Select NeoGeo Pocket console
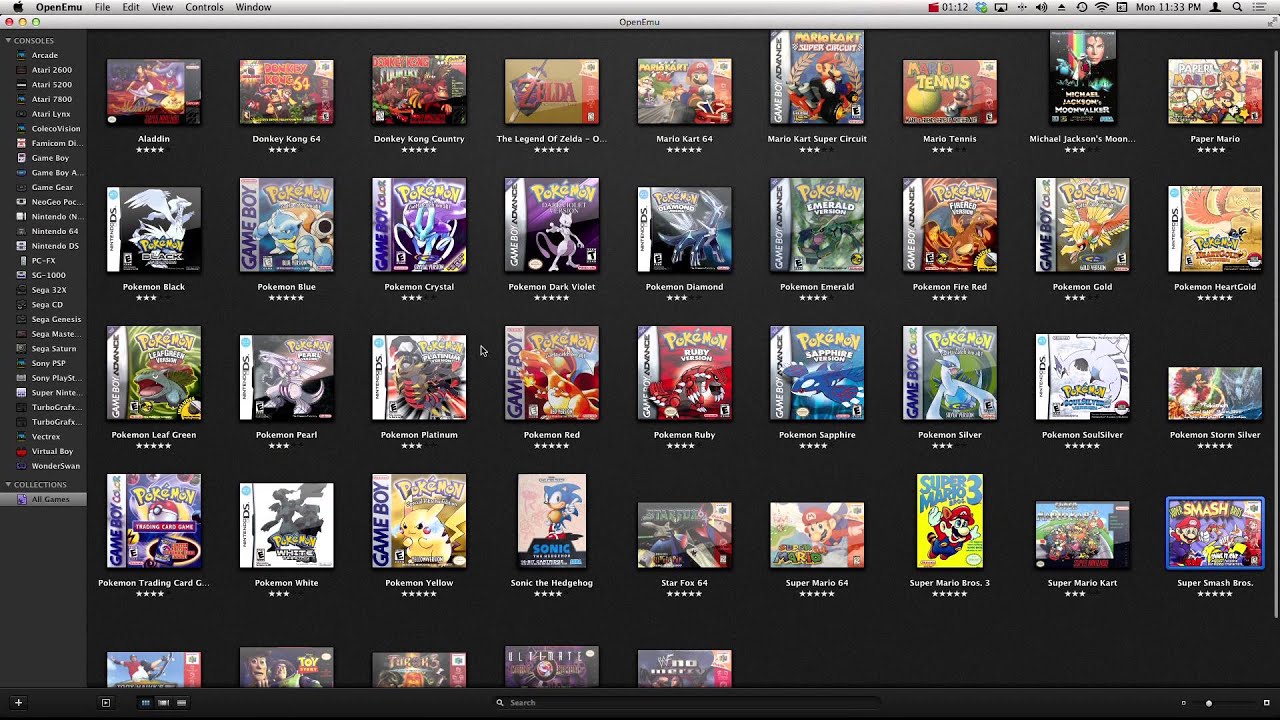1280x720 pixels. click(43, 202)
